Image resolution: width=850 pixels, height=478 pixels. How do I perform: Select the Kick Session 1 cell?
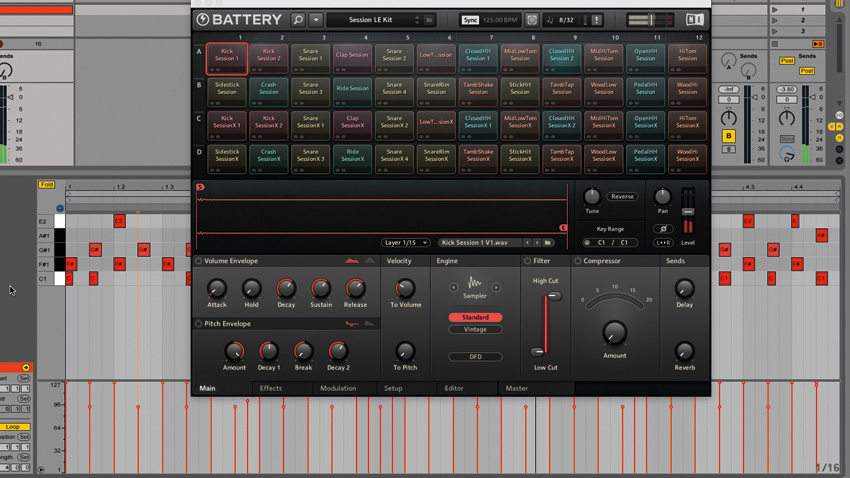pos(227,58)
